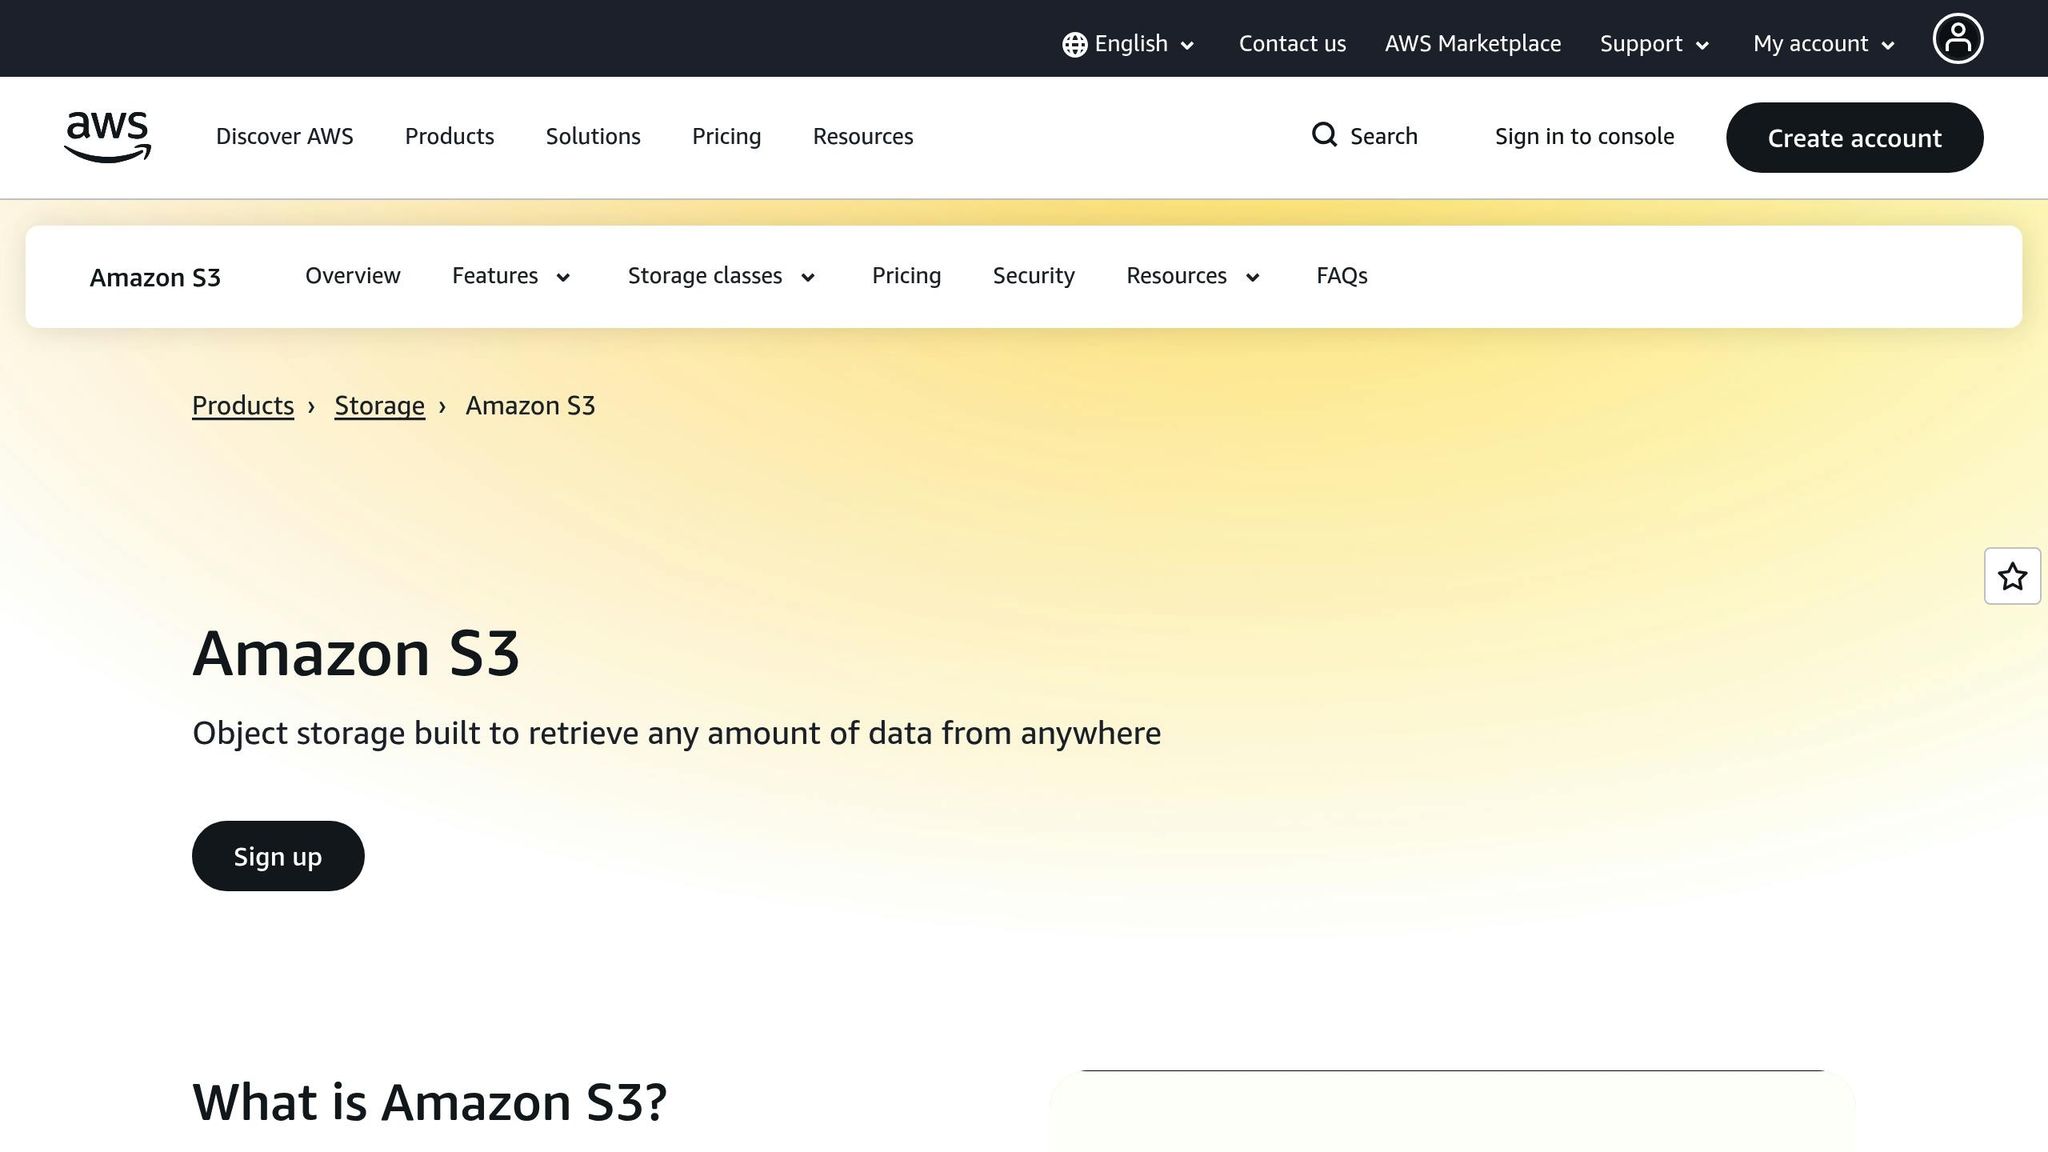Image resolution: width=2048 pixels, height=1152 pixels.
Task: Open the search bar via magnifier icon
Action: pyautogui.click(x=1325, y=135)
